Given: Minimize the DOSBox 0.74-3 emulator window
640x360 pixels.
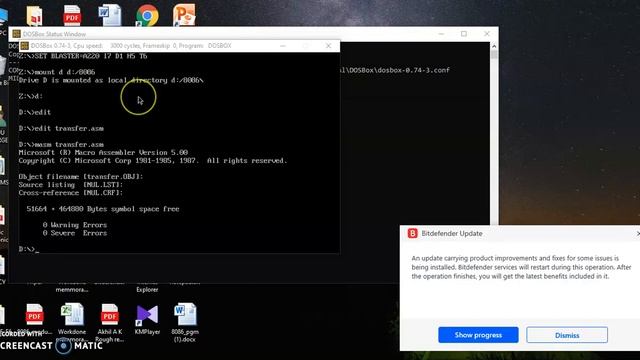Looking at the screenshot, I should coord(283,46).
